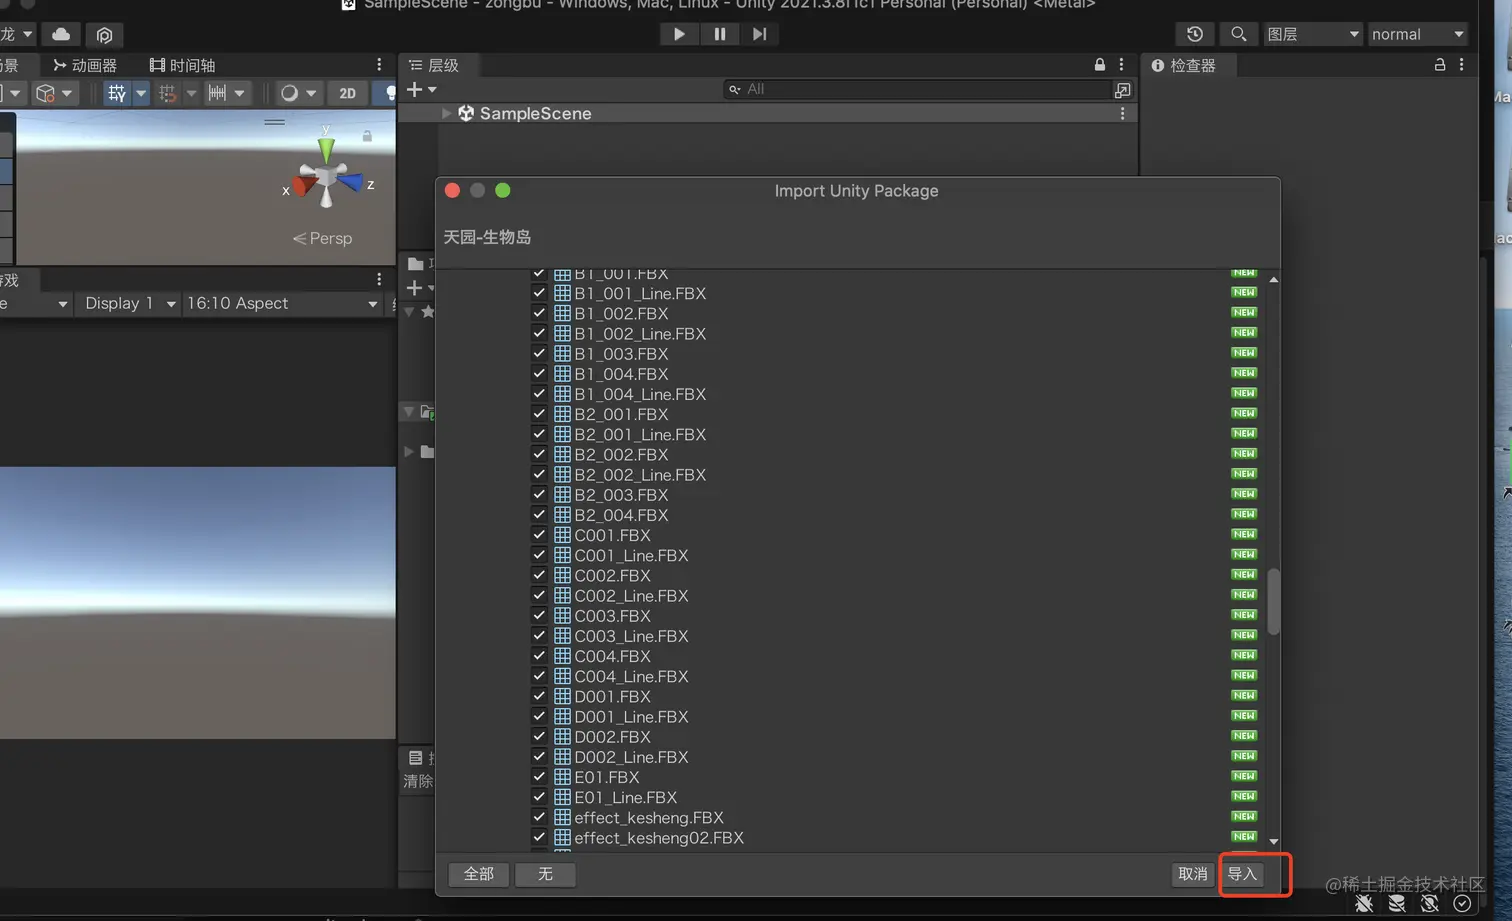
Task: Uncheck the B2_001.FBX checkbox
Action: 539,414
